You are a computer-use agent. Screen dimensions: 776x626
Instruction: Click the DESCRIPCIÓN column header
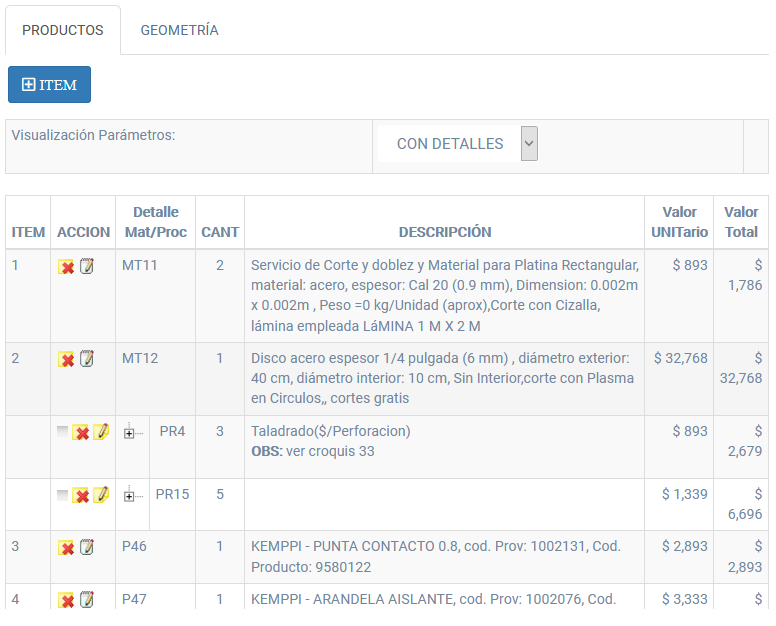click(444, 232)
